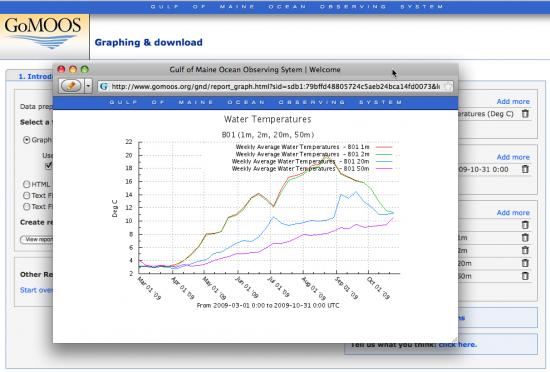Click the purple B01 50m legend line
Viewport: 550px width, 372px height.
tap(384, 169)
